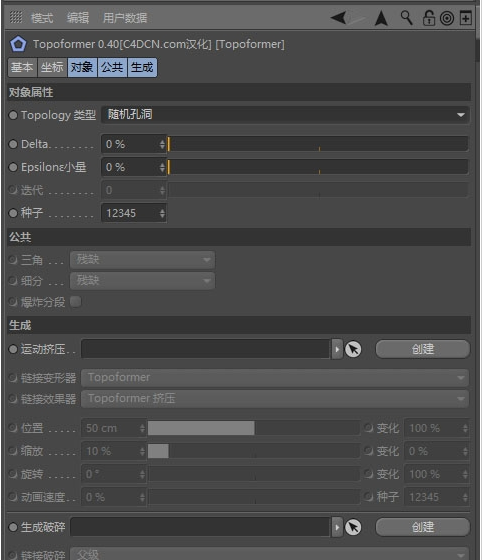Open the 链接变形器 Topoformer dropdown

[275, 378]
